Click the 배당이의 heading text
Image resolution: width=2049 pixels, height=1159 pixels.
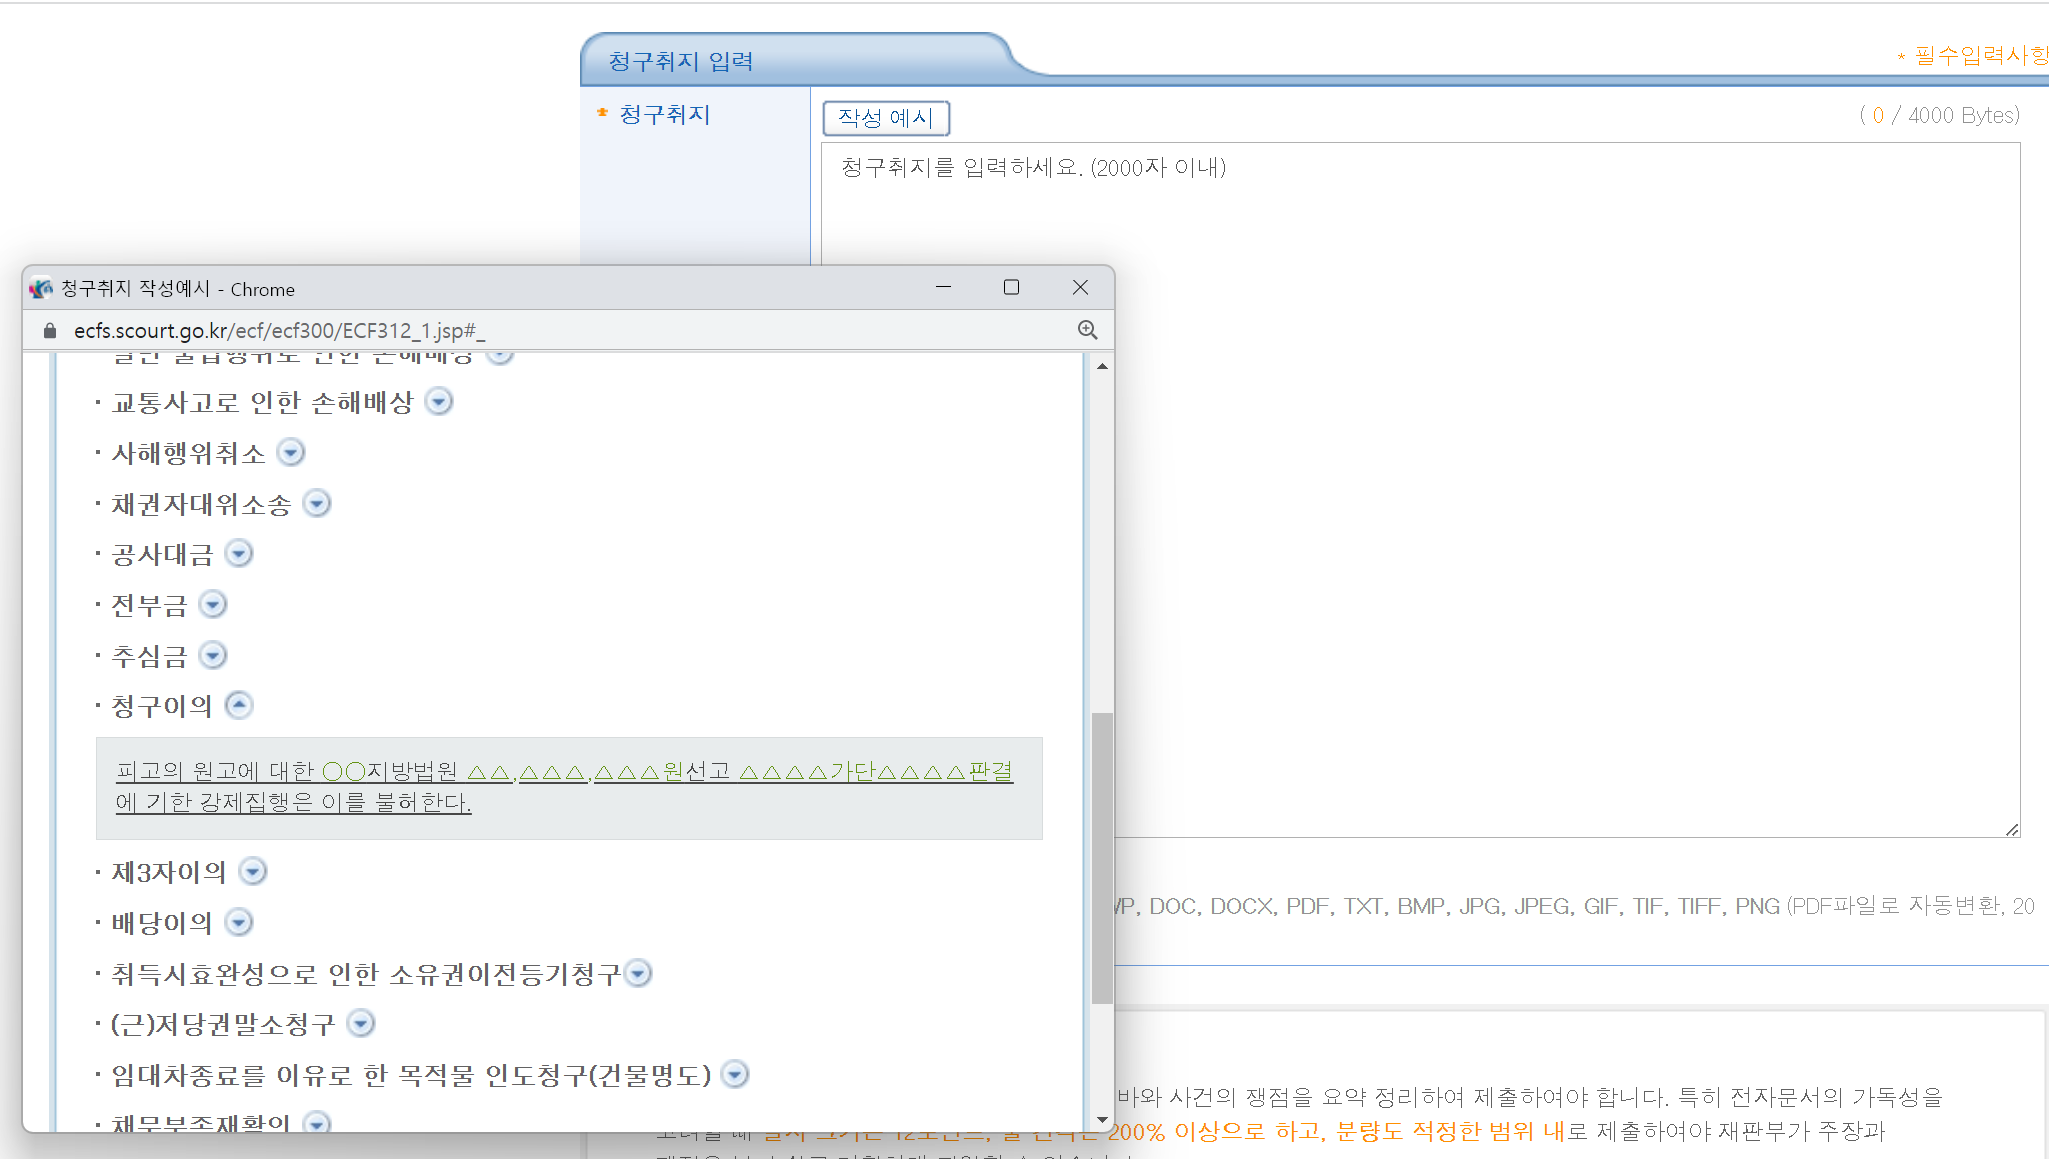(x=162, y=923)
